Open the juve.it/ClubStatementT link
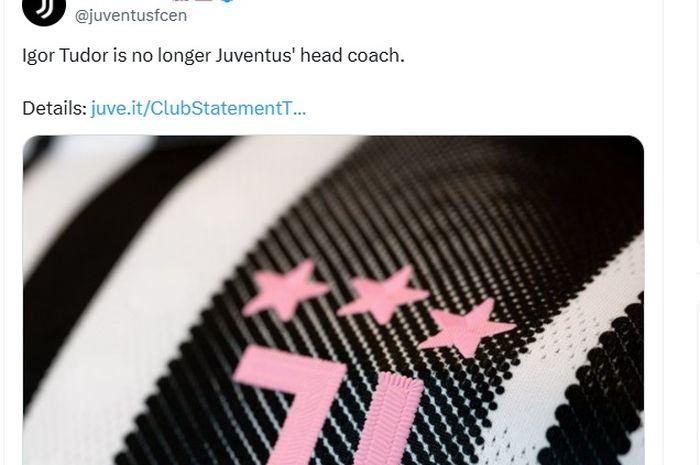This screenshot has height=465, width=700. tap(198, 108)
